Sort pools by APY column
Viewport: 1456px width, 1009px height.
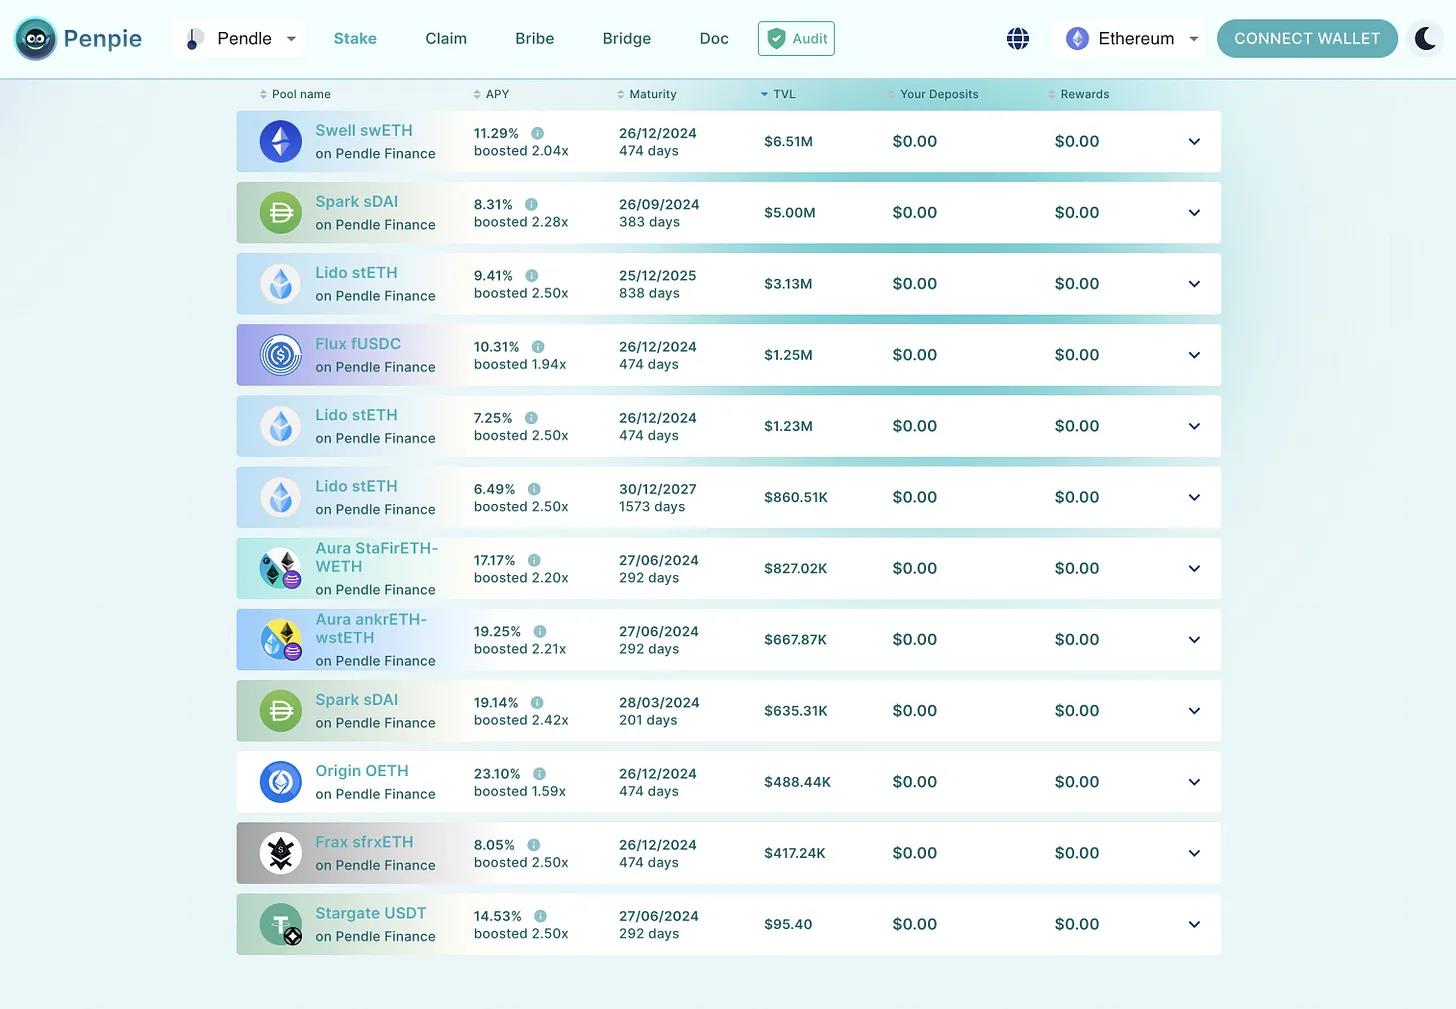(x=496, y=94)
